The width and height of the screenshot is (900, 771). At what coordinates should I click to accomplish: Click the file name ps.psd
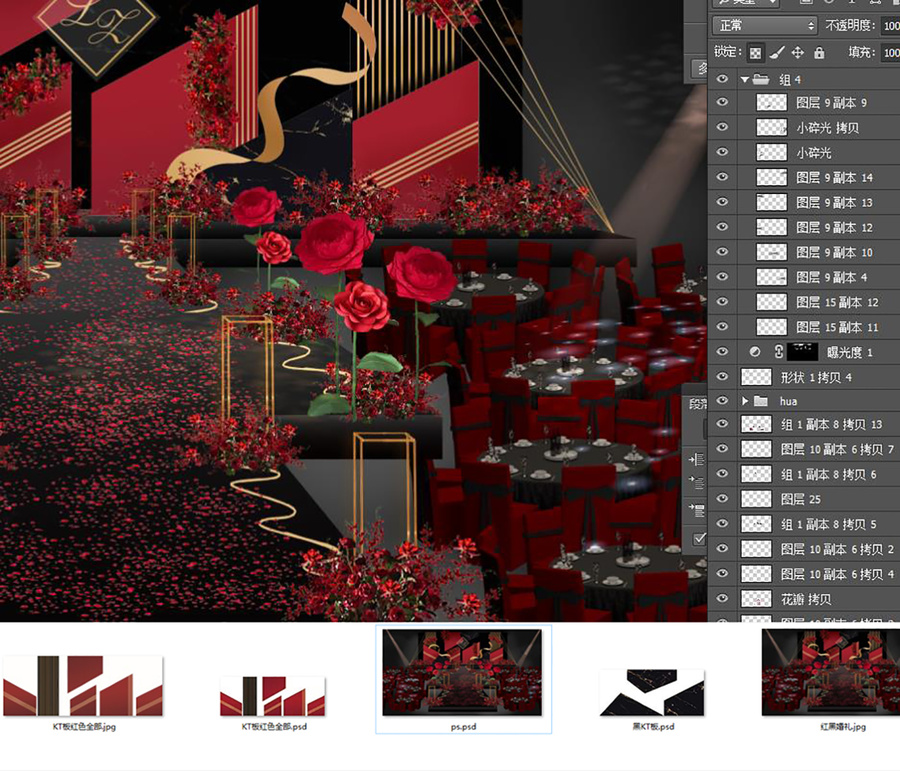pos(463,727)
